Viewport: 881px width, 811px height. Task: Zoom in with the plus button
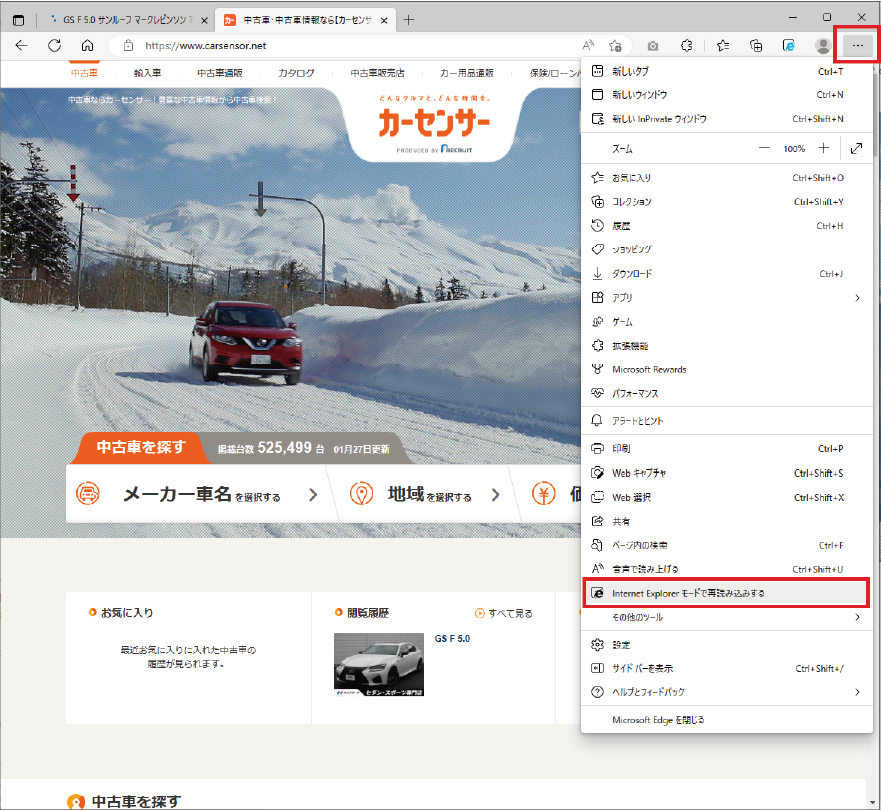coord(824,148)
